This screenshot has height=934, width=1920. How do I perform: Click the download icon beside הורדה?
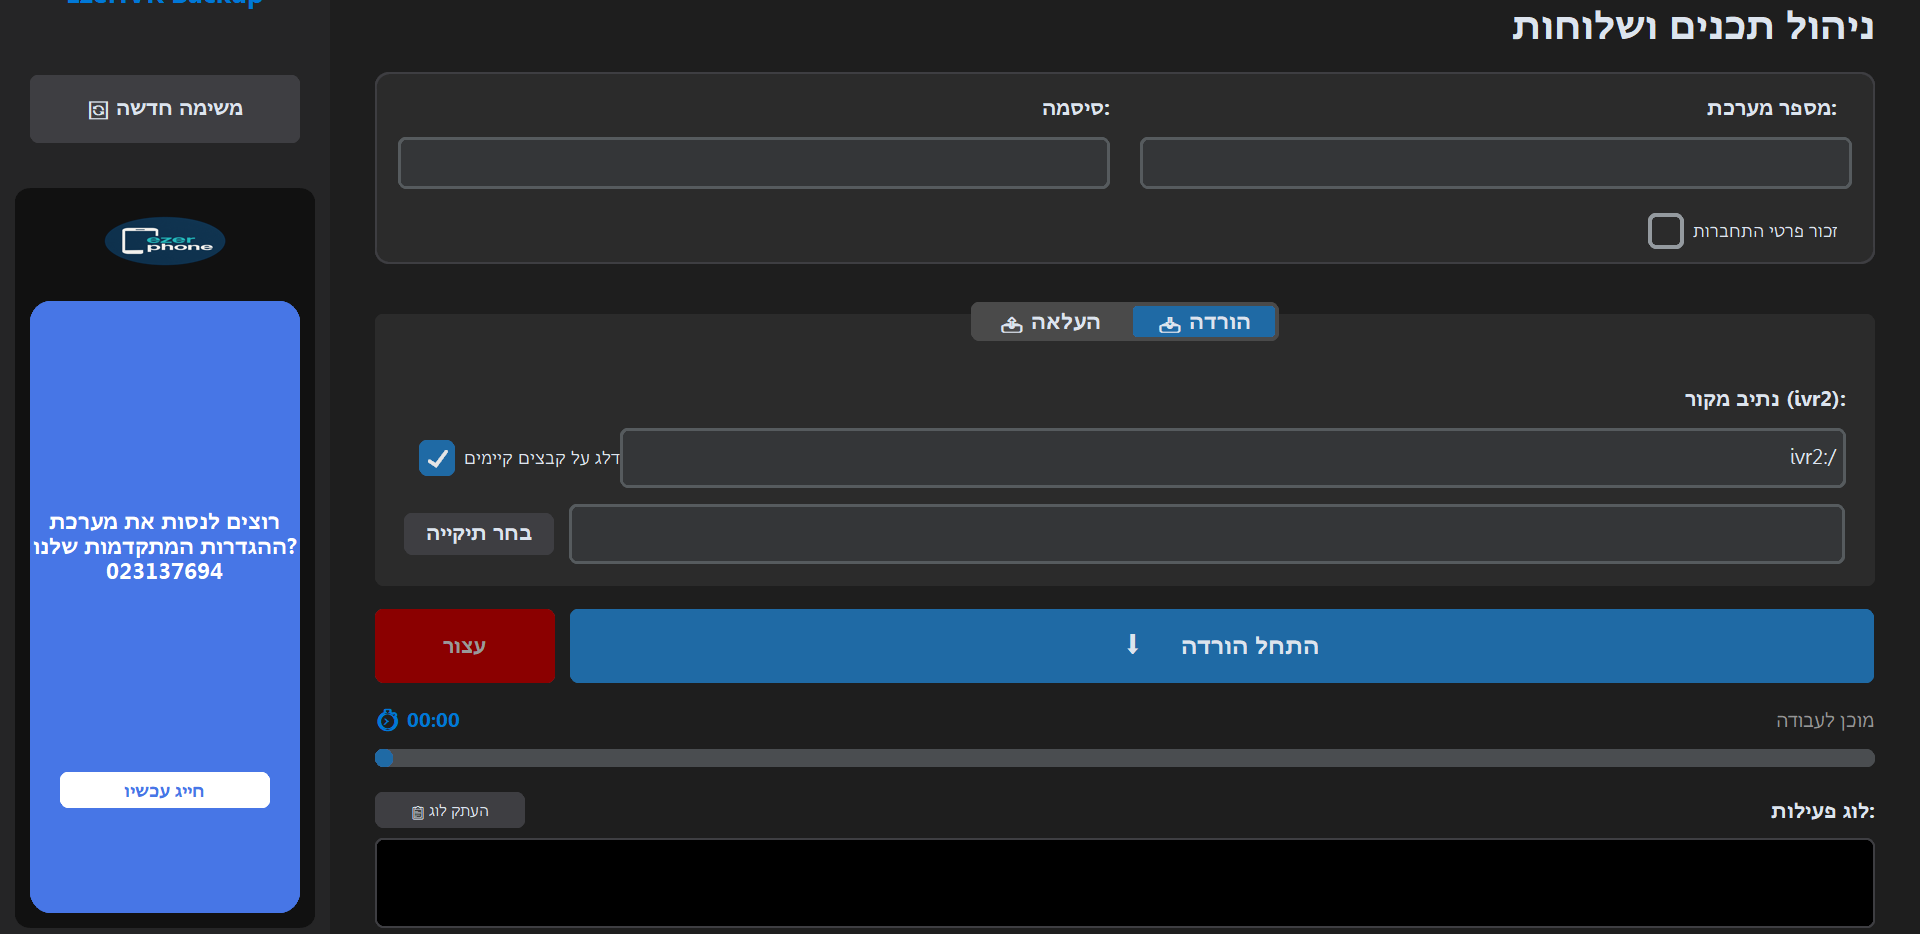tap(1169, 324)
